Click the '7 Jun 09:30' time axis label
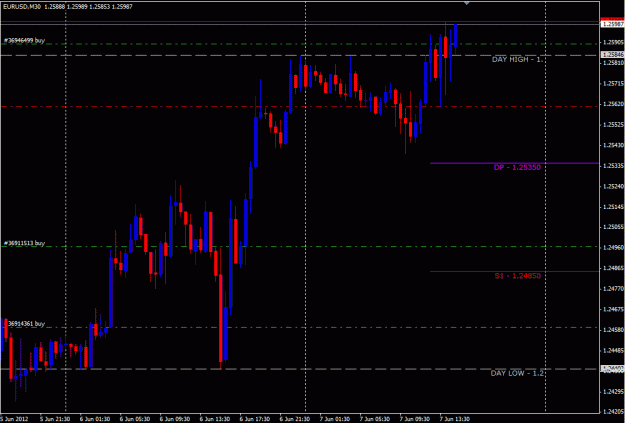Screen dimensions: 625x423 (x=414, y=419)
